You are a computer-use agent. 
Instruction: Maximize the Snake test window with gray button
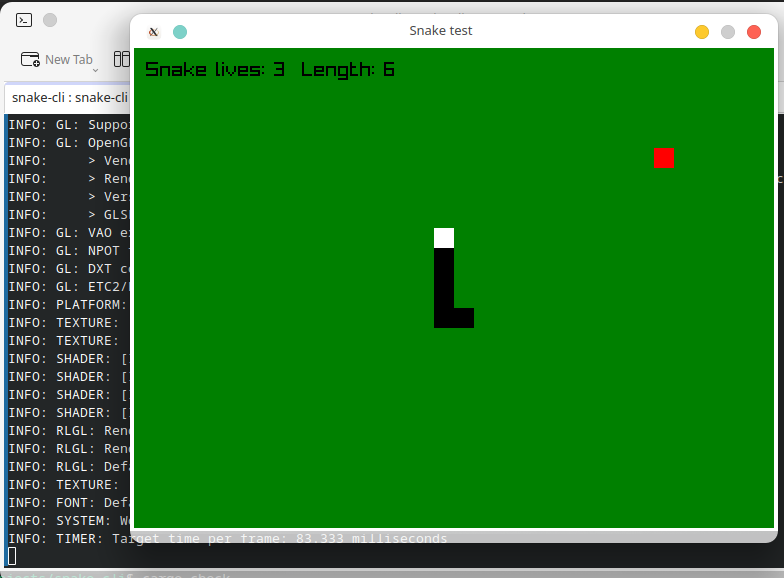(x=728, y=32)
